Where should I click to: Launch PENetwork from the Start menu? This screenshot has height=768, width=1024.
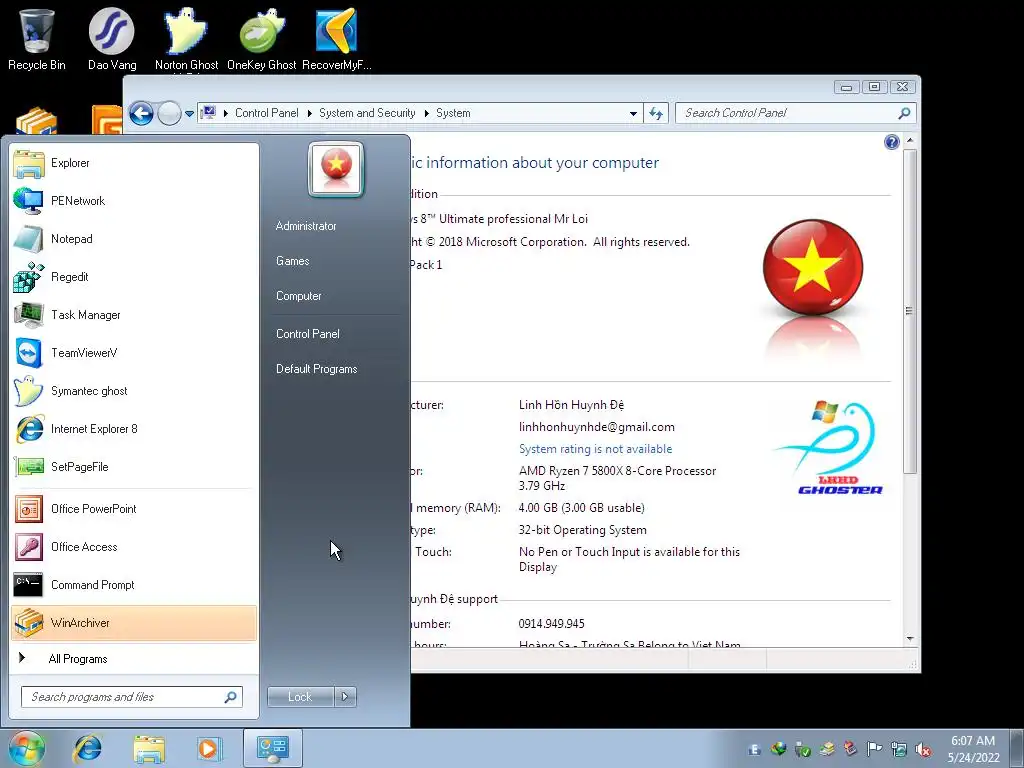(x=134, y=201)
